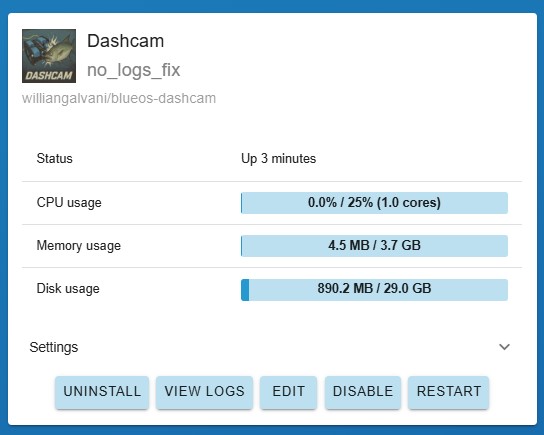Click the williangalvani/blueos-dashcam image name

(119, 99)
